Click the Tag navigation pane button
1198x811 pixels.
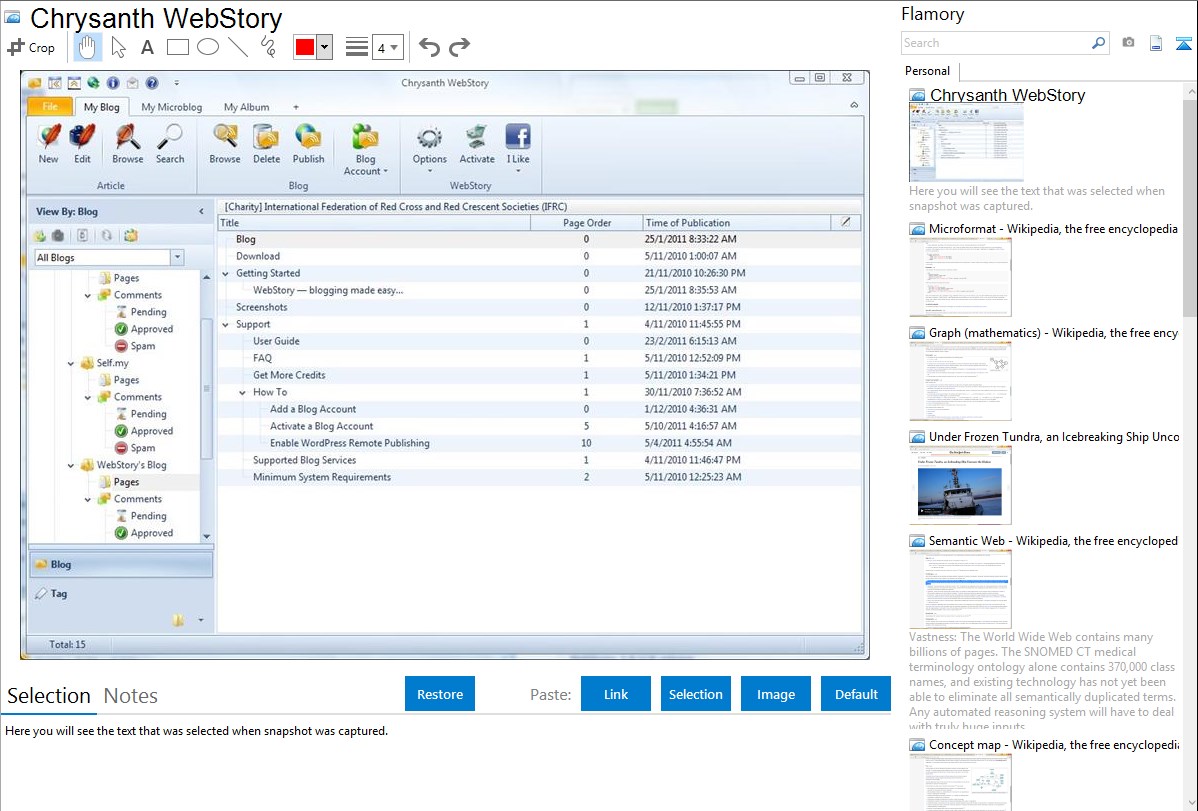tap(121, 593)
